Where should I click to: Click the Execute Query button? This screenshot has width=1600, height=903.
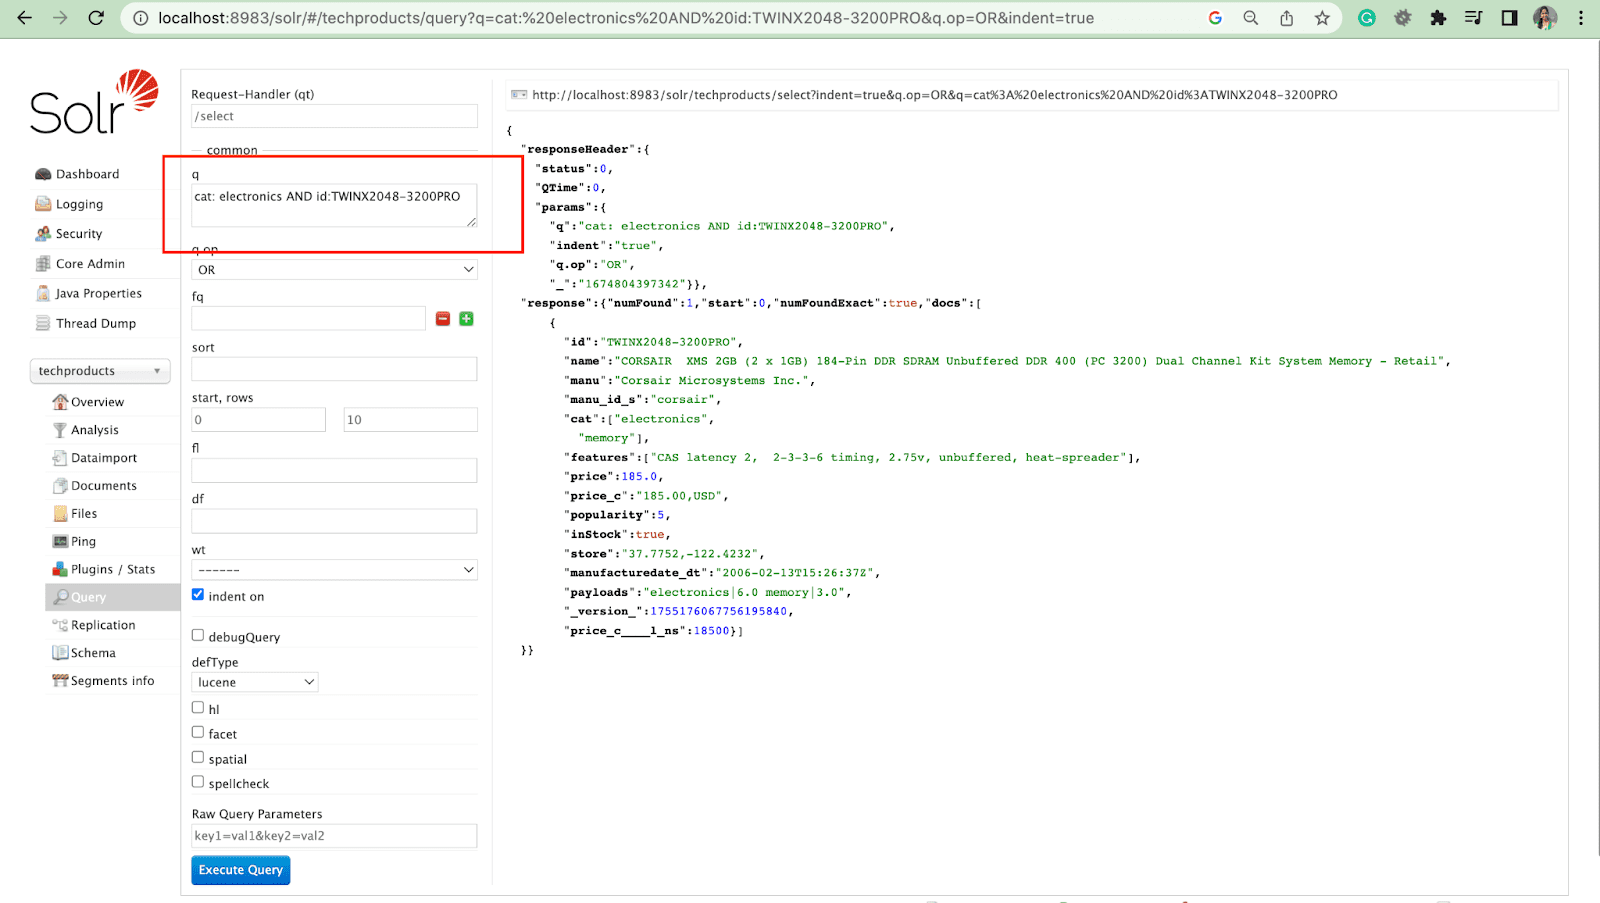[240, 870]
